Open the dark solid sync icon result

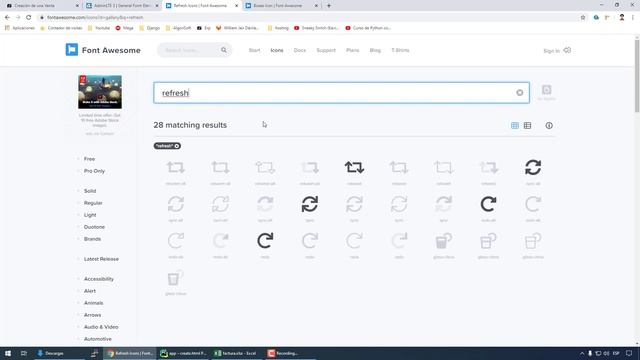click(309, 204)
